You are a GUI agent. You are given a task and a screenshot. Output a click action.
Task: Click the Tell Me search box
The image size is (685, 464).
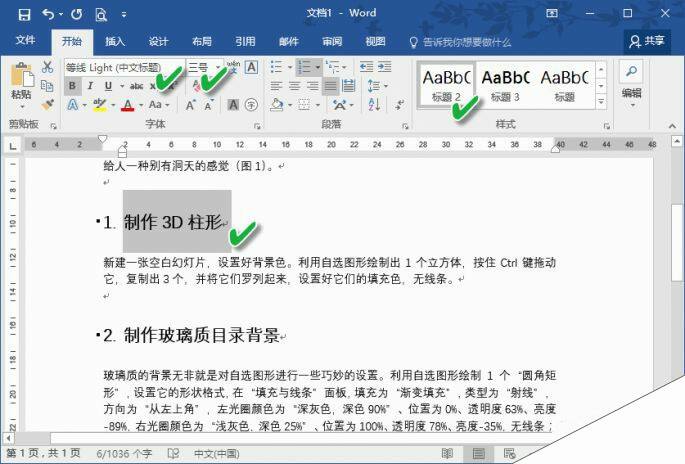pyautogui.click(x=460, y=42)
